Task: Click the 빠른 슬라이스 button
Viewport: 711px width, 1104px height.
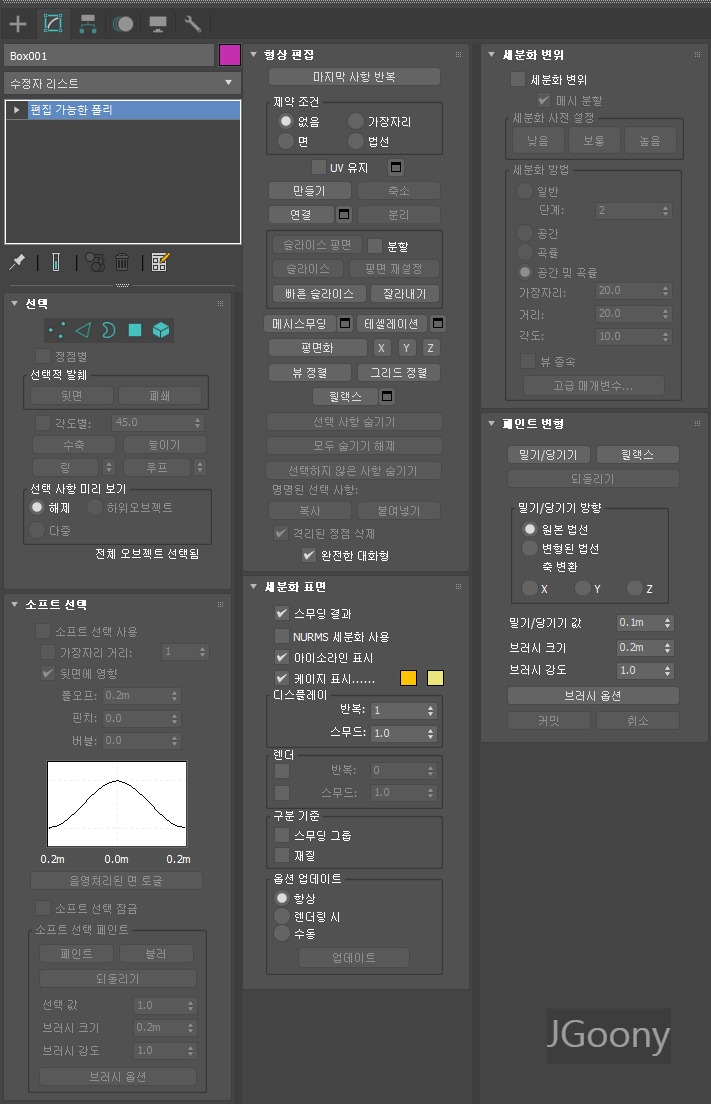Action: tap(319, 294)
